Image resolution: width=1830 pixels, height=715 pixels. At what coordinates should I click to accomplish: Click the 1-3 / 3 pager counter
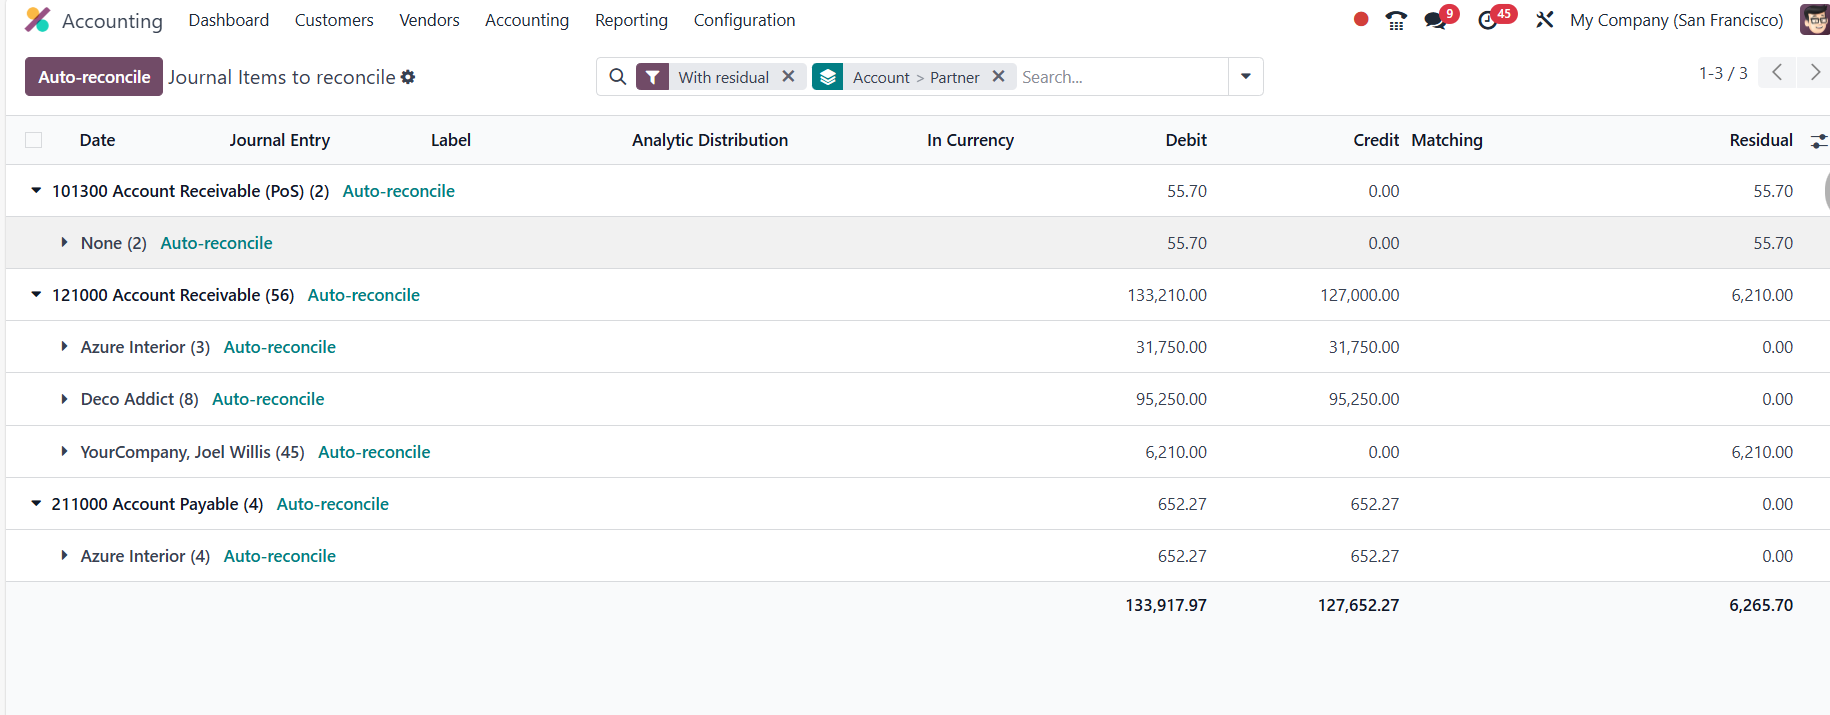click(x=1723, y=73)
